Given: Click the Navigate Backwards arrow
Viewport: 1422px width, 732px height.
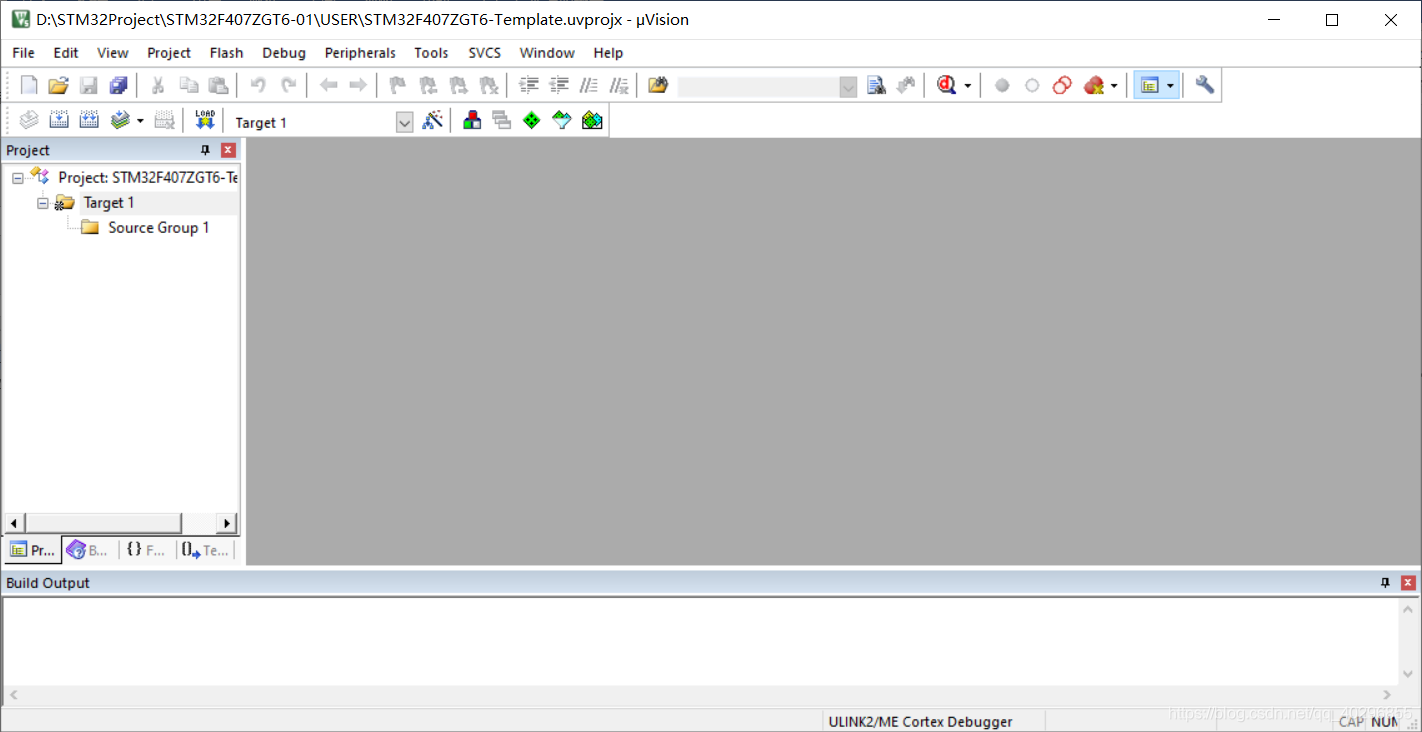Looking at the screenshot, I should pos(328,85).
